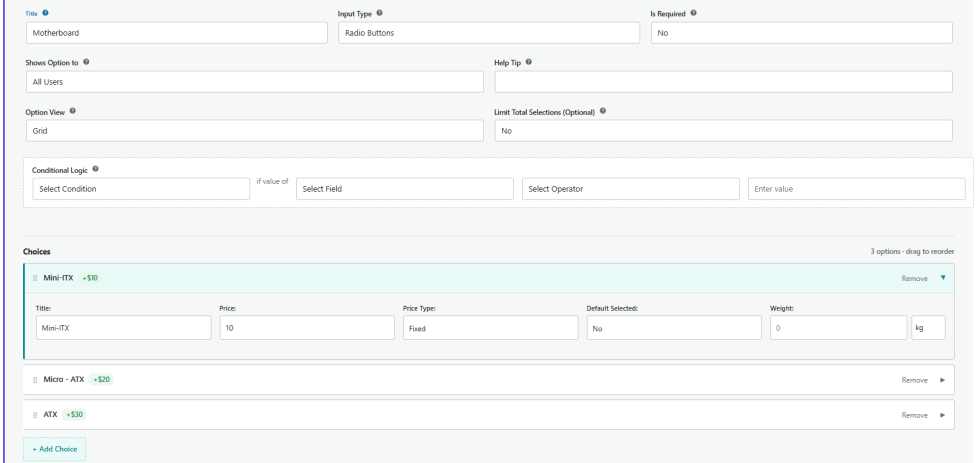Click help icon next to Is Required

pyautogui.click(x=693, y=13)
